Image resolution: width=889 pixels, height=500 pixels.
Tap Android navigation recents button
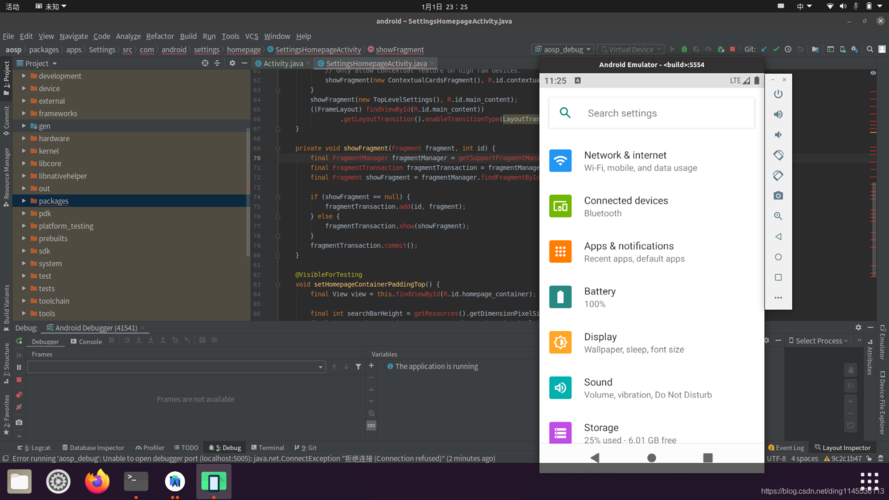pyautogui.click(x=708, y=457)
